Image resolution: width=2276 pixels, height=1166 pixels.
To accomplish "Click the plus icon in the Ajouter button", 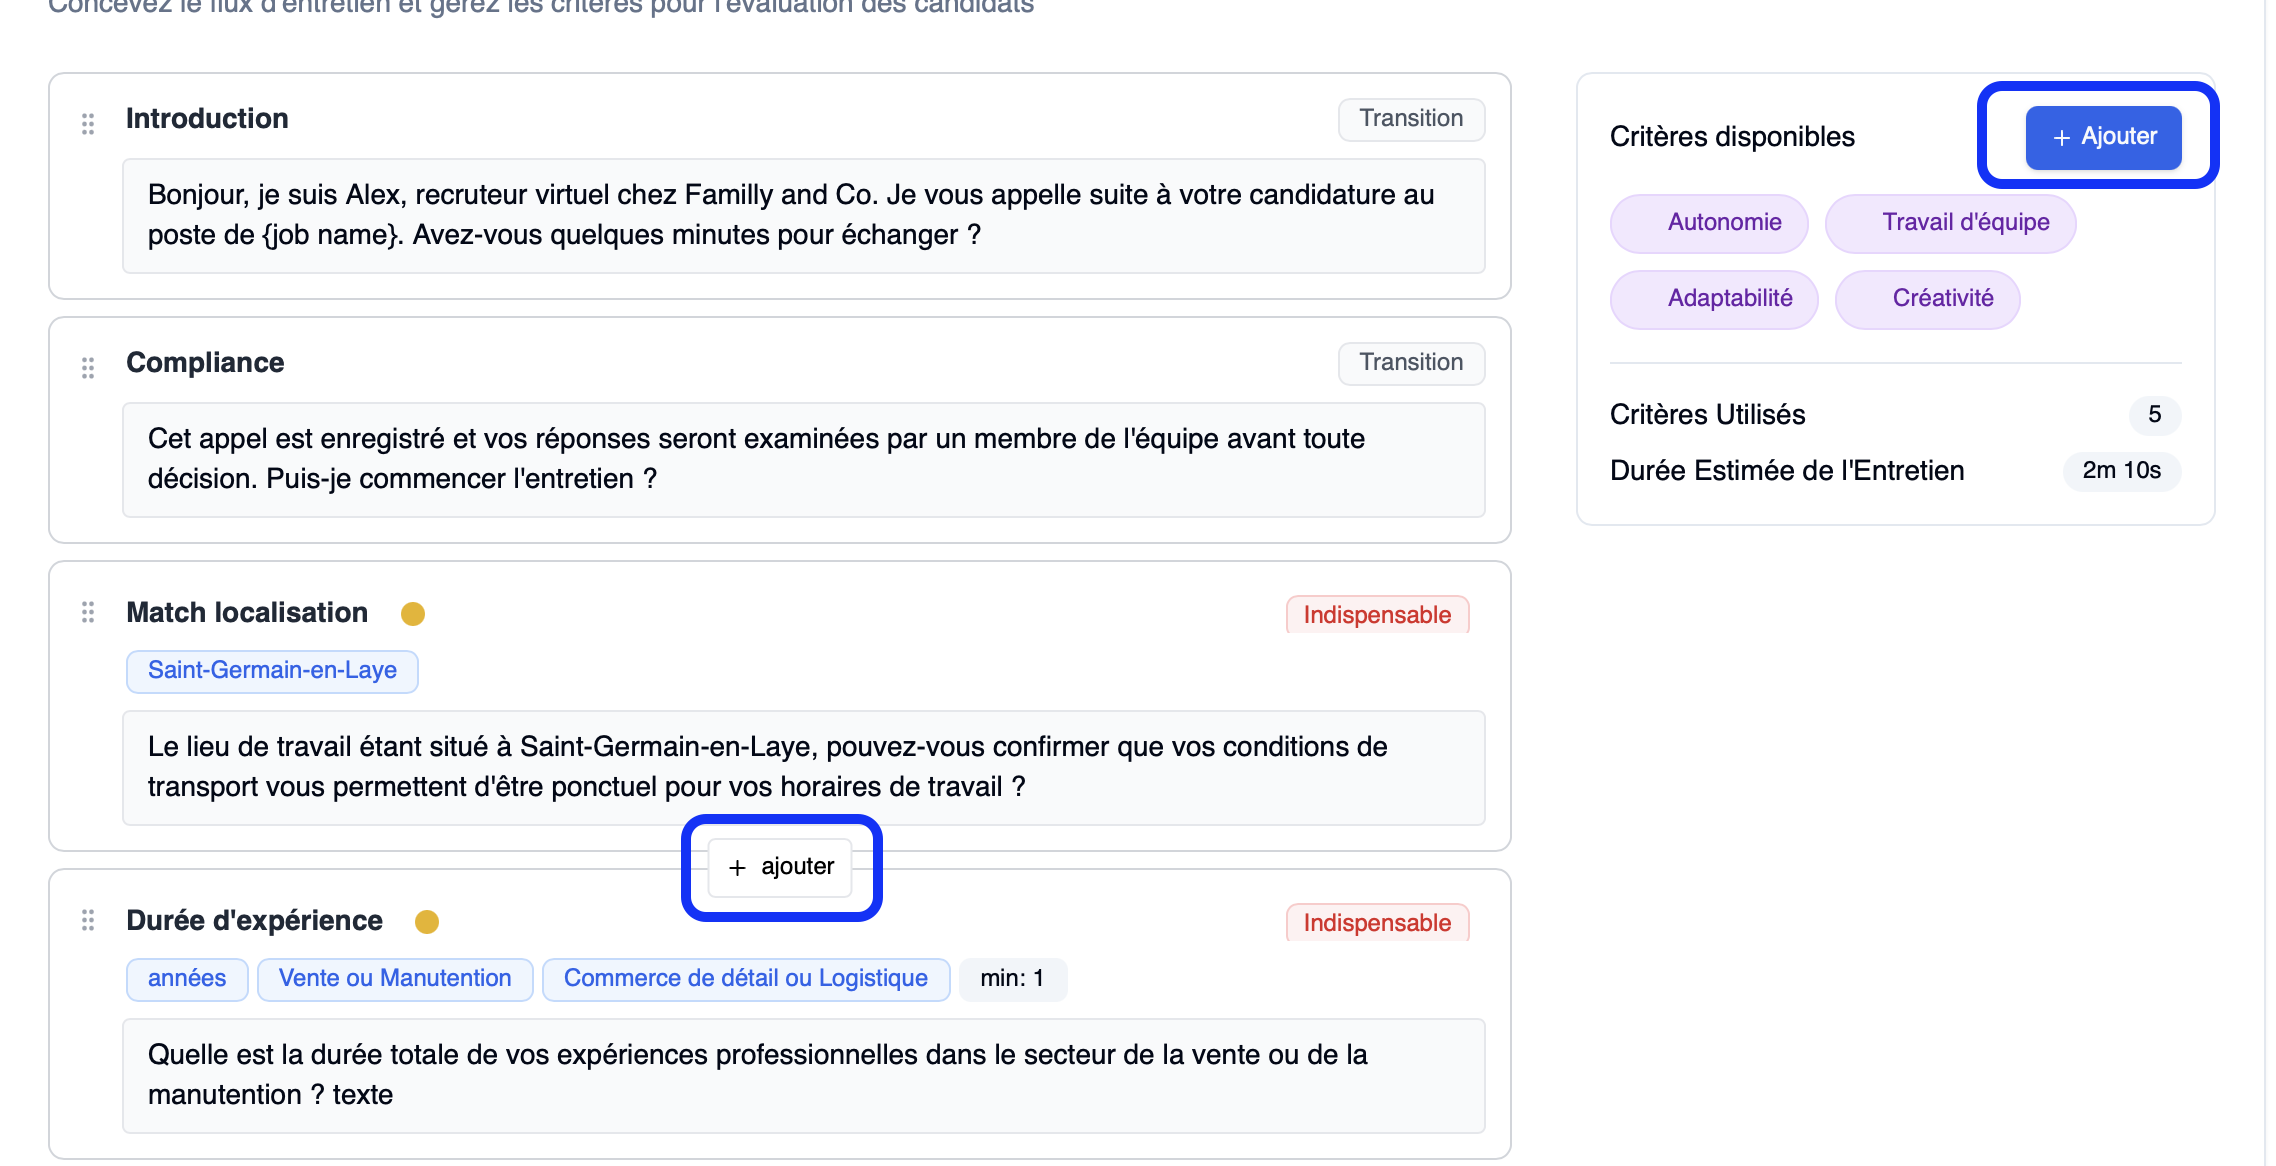I will [x=2060, y=137].
